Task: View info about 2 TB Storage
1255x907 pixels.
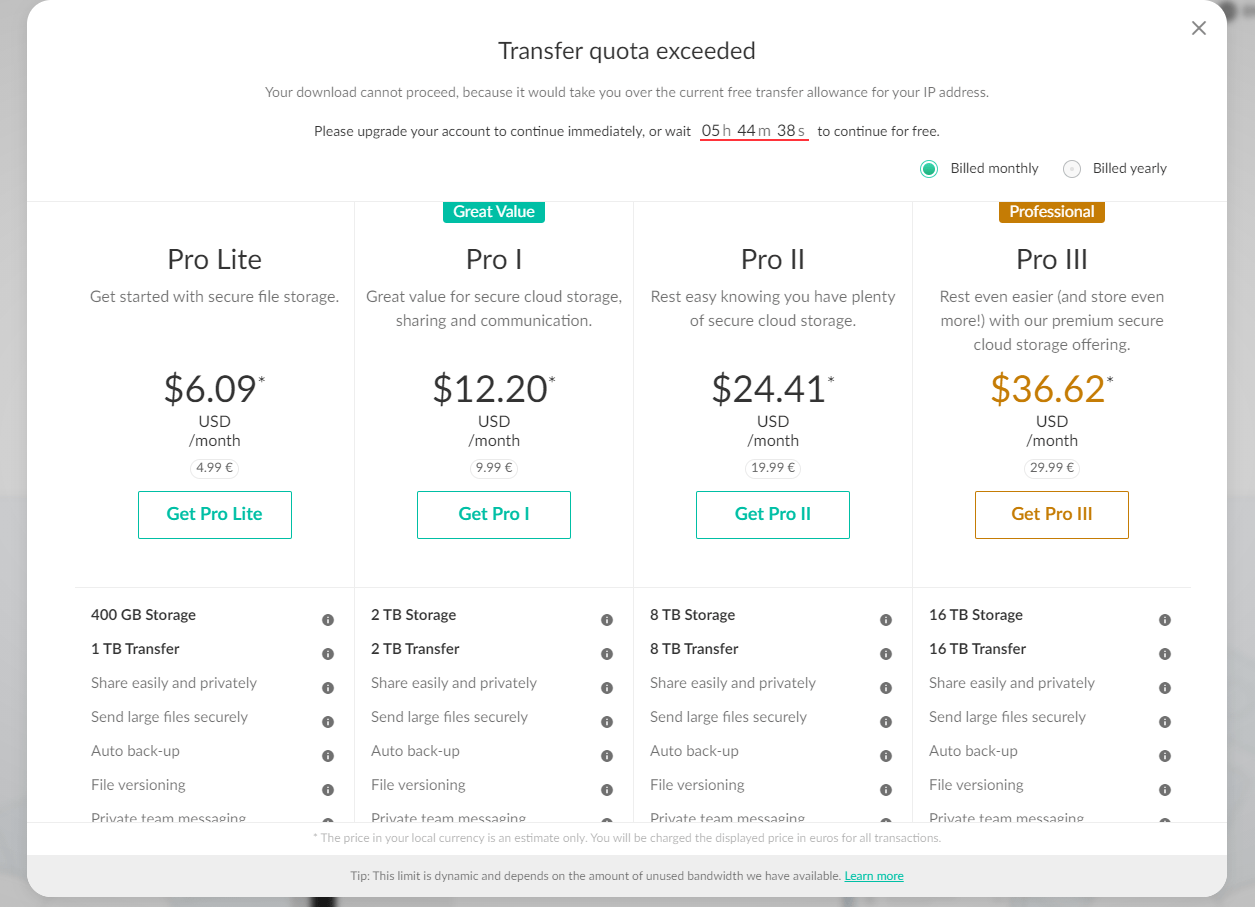Action: [606, 619]
